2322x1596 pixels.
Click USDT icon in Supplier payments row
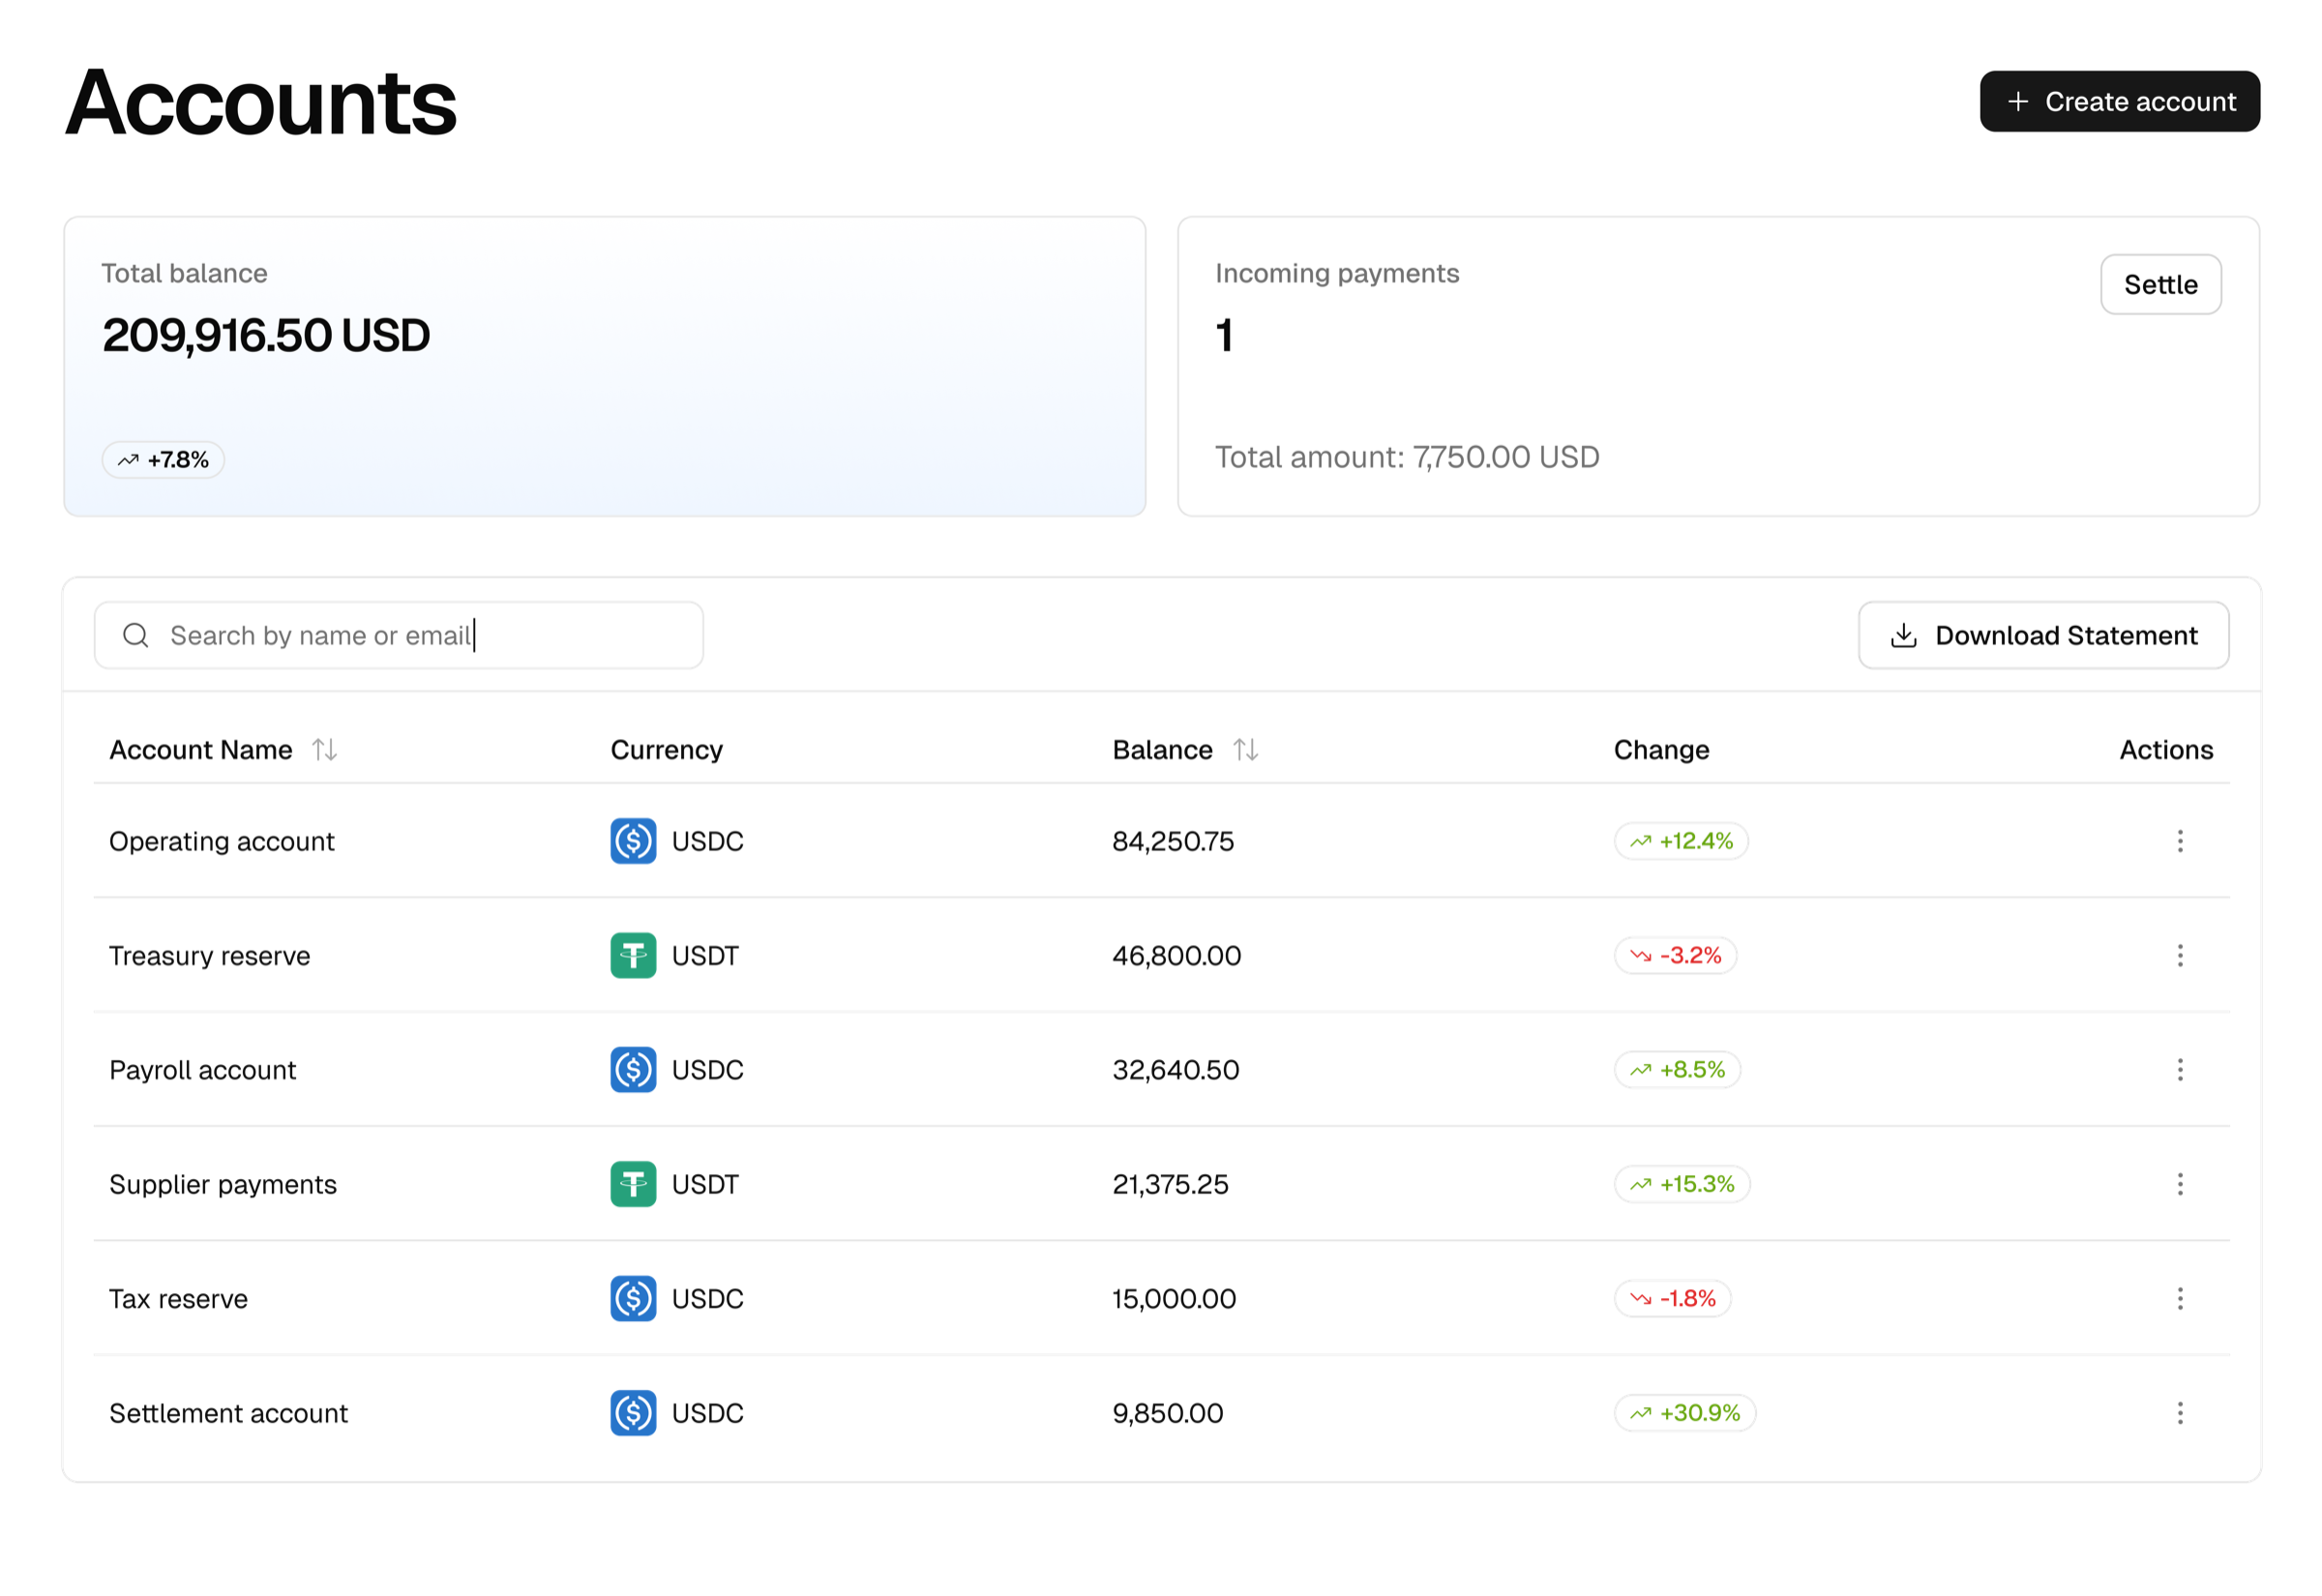click(x=633, y=1184)
